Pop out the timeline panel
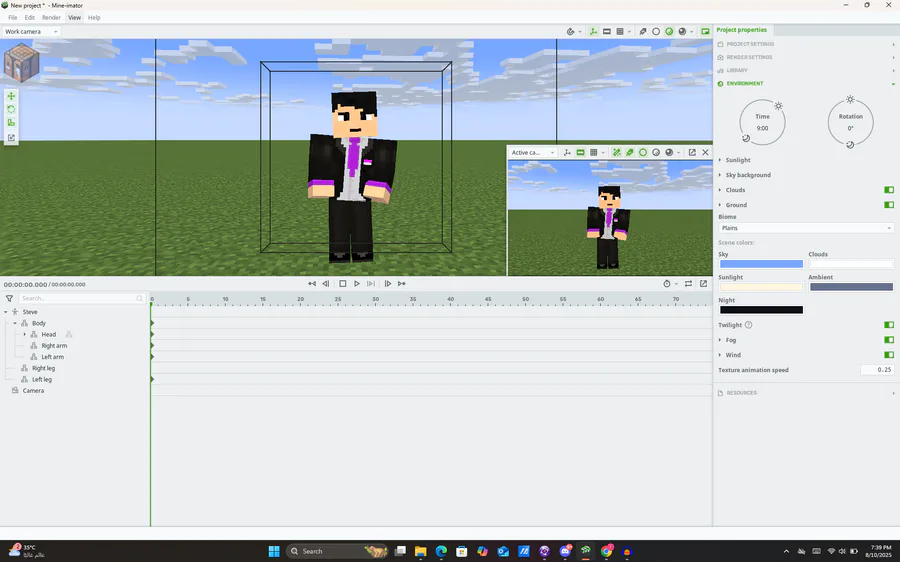The image size is (900, 562). [703, 284]
